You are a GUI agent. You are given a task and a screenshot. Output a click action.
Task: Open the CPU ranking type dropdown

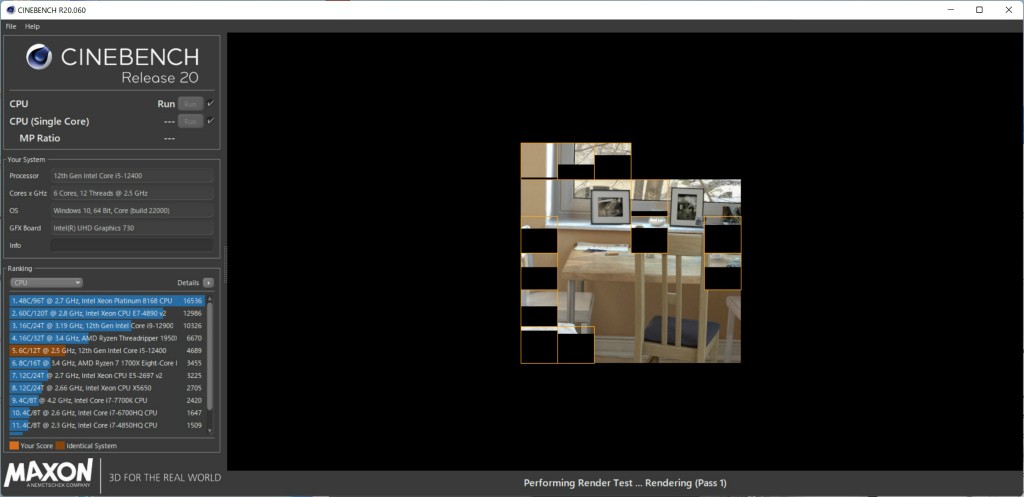pos(46,283)
